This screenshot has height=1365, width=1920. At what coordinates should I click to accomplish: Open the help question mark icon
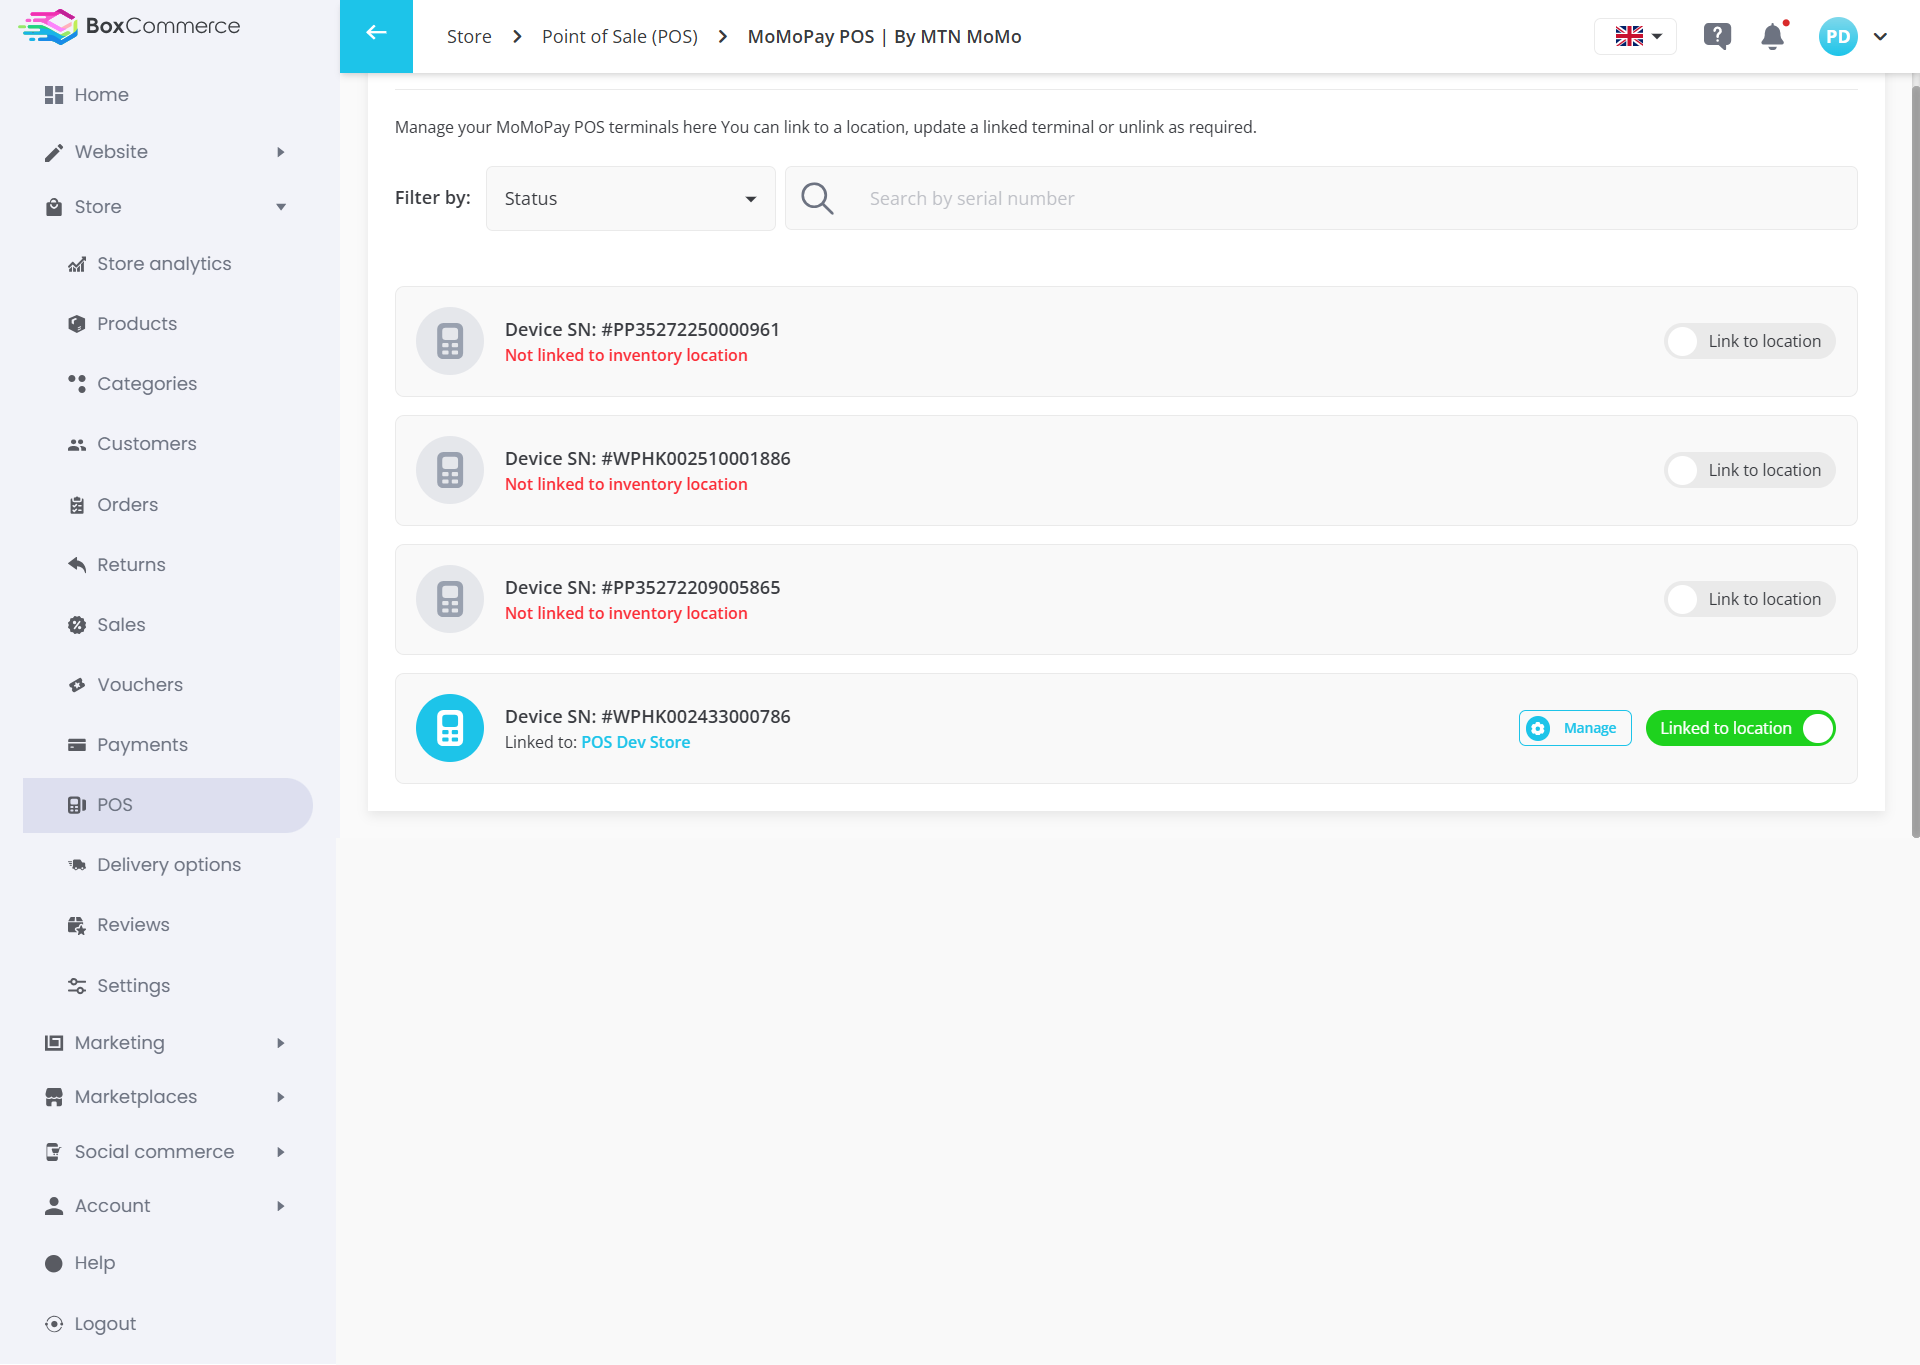tap(1717, 36)
